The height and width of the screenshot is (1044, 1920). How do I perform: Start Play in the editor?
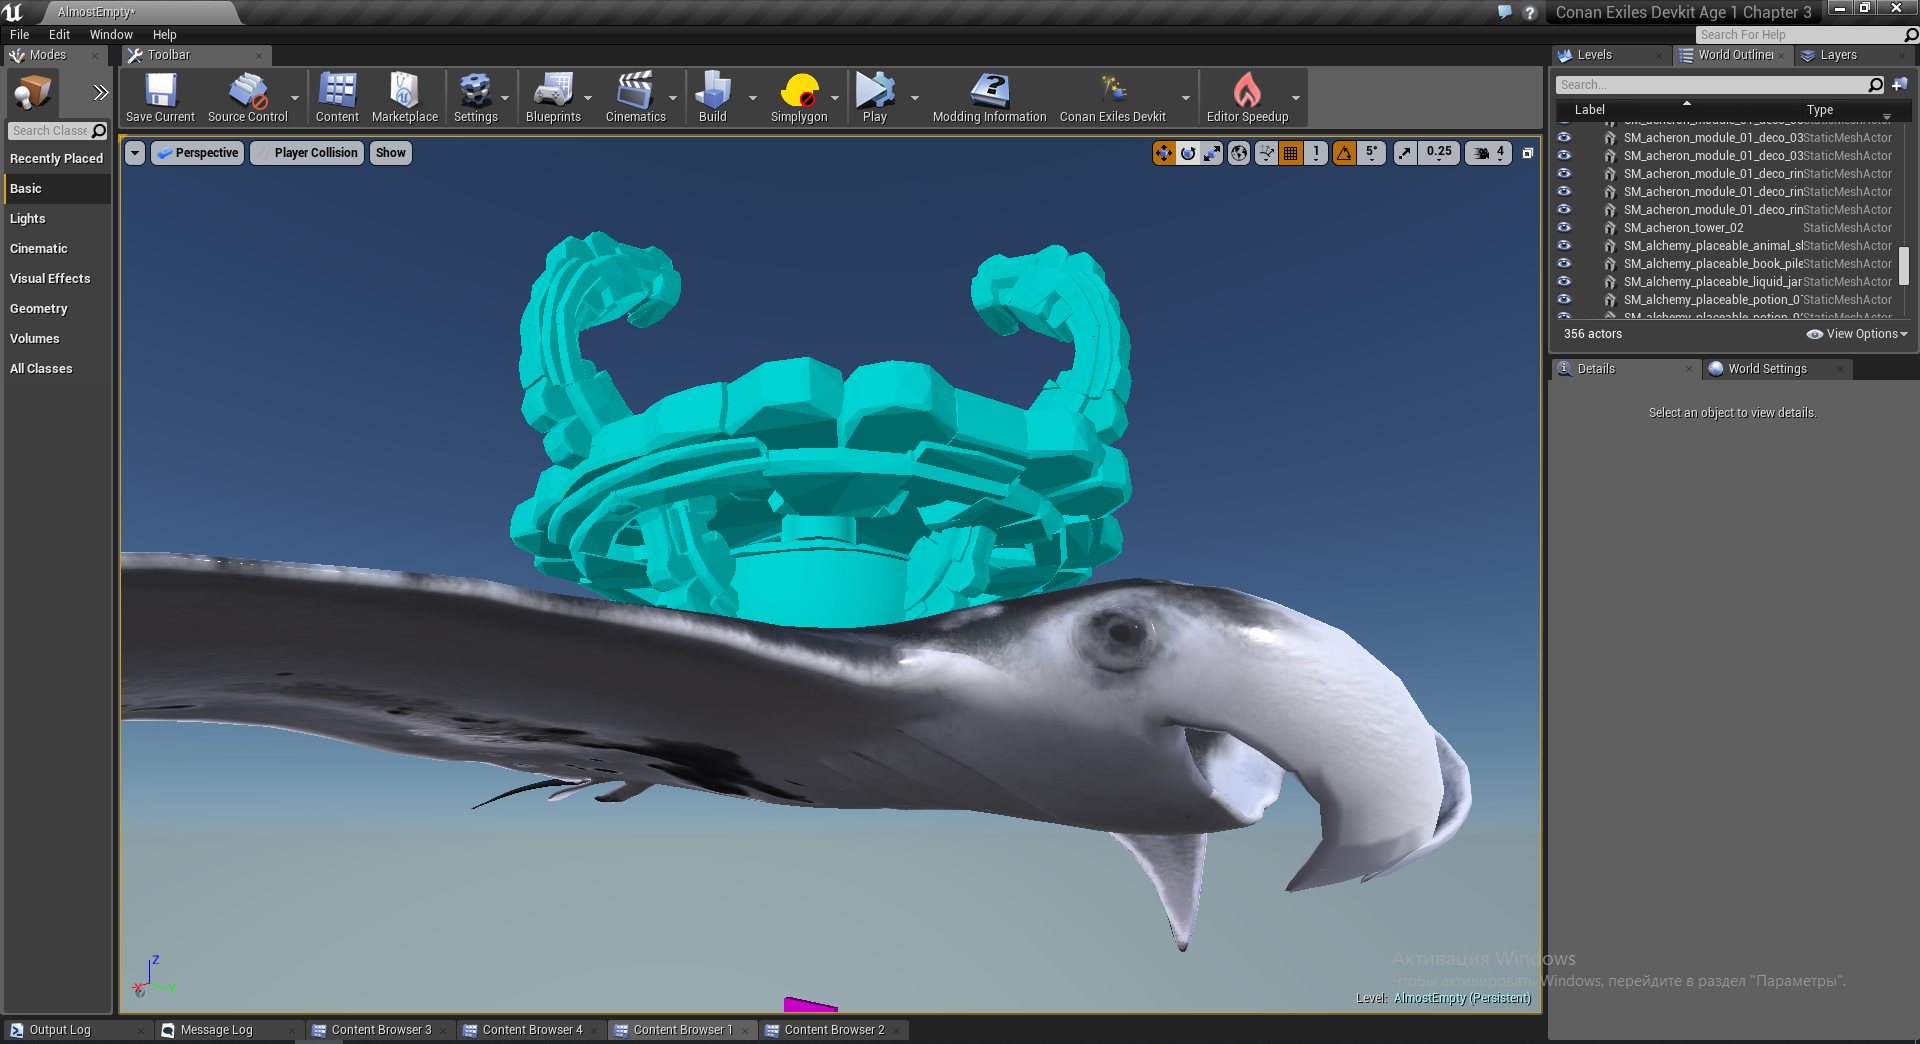coord(875,96)
